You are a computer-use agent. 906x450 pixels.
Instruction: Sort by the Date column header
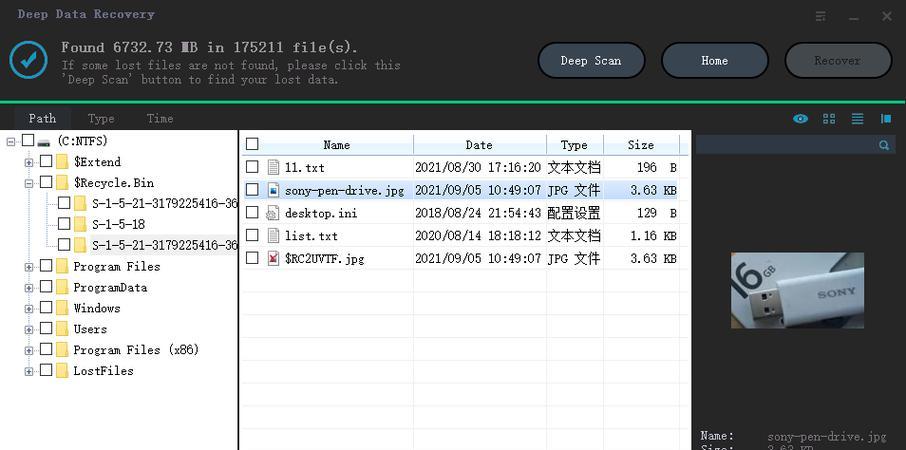coord(480,145)
